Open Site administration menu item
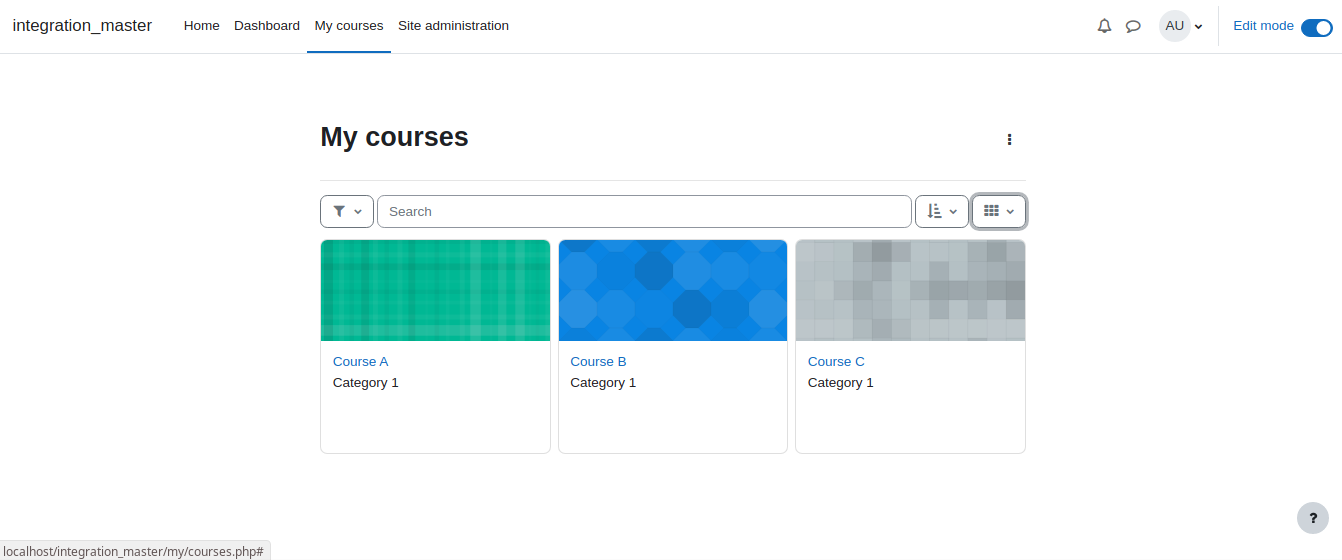 point(453,26)
